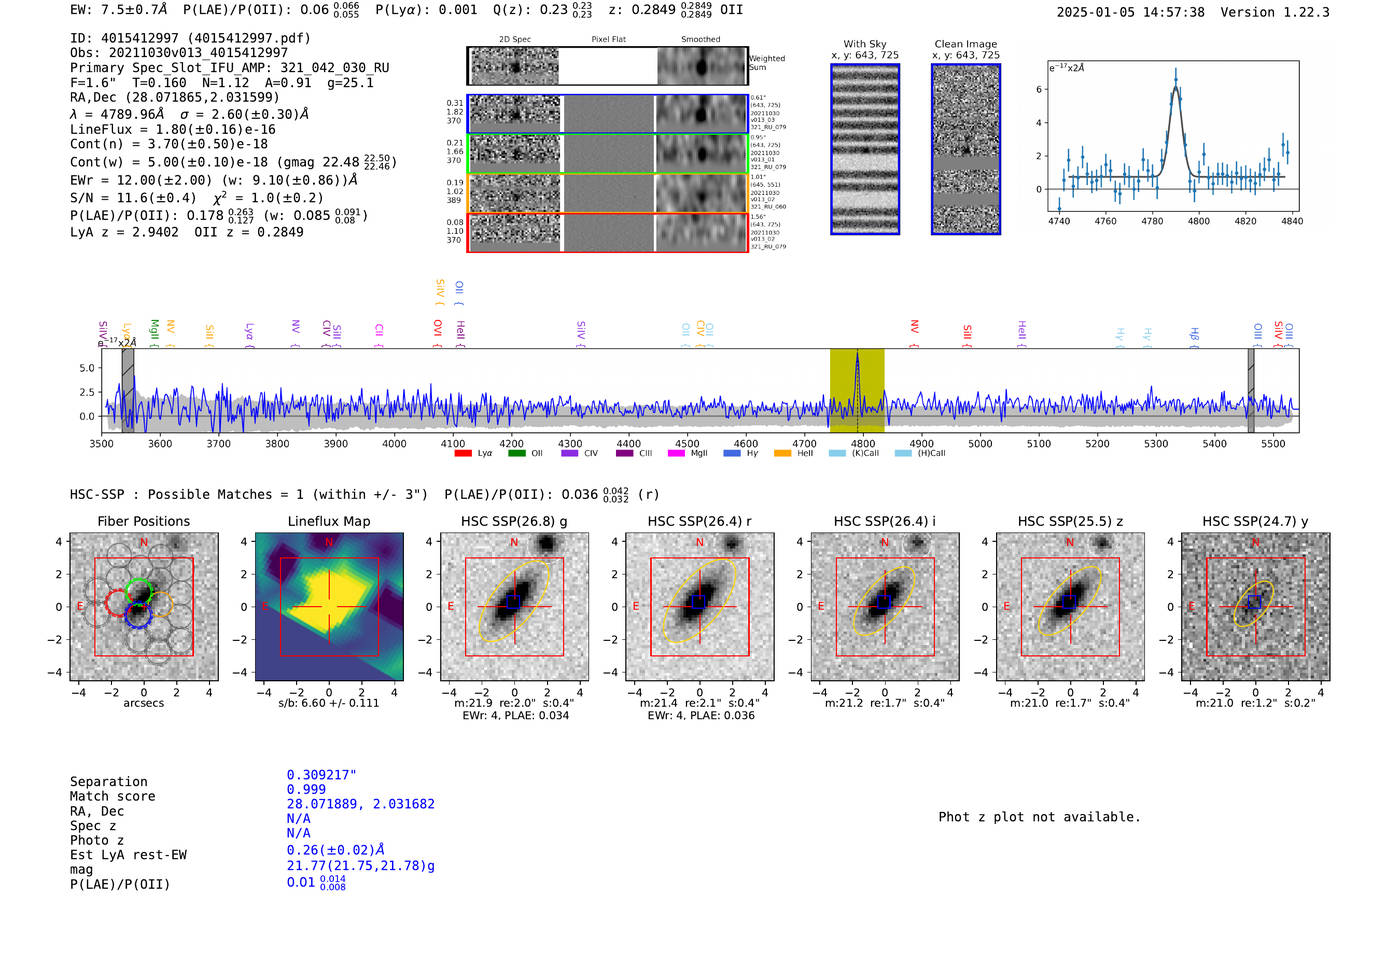
Task: Click the arcsecs axis label under Fiber Positions
Action: tap(144, 703)
